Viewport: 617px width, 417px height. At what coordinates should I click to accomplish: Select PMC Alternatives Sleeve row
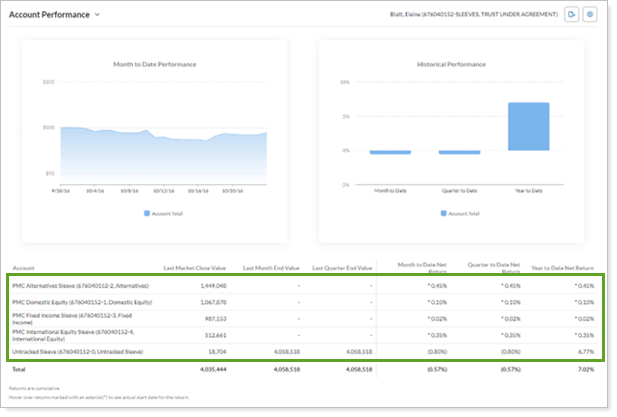click(x=80, y=285)
